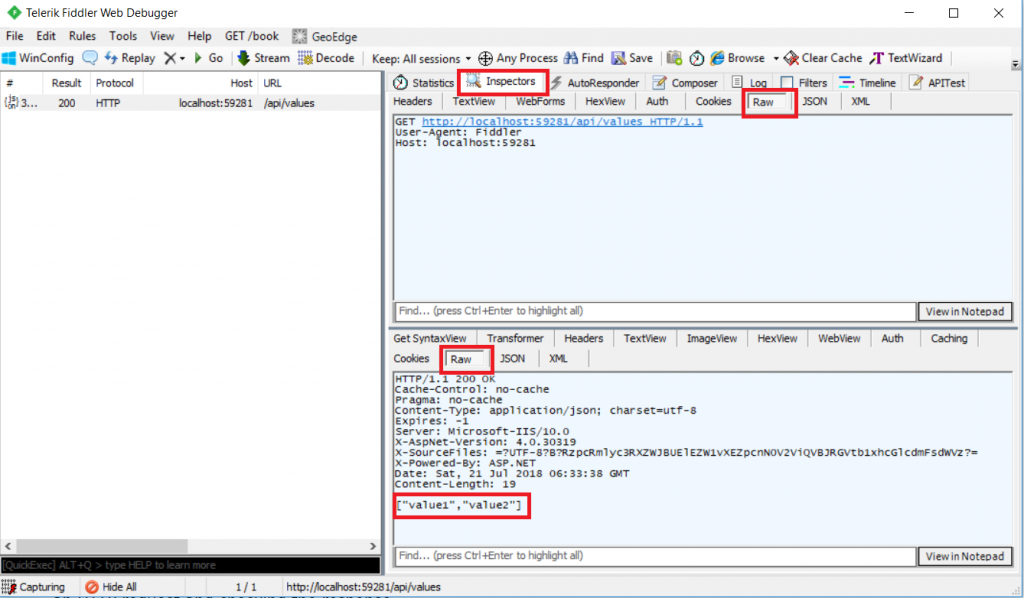Select ImageView response tab
Image resolution: width=1024 pixels, height=598 pixels.
tap(712, 338)
